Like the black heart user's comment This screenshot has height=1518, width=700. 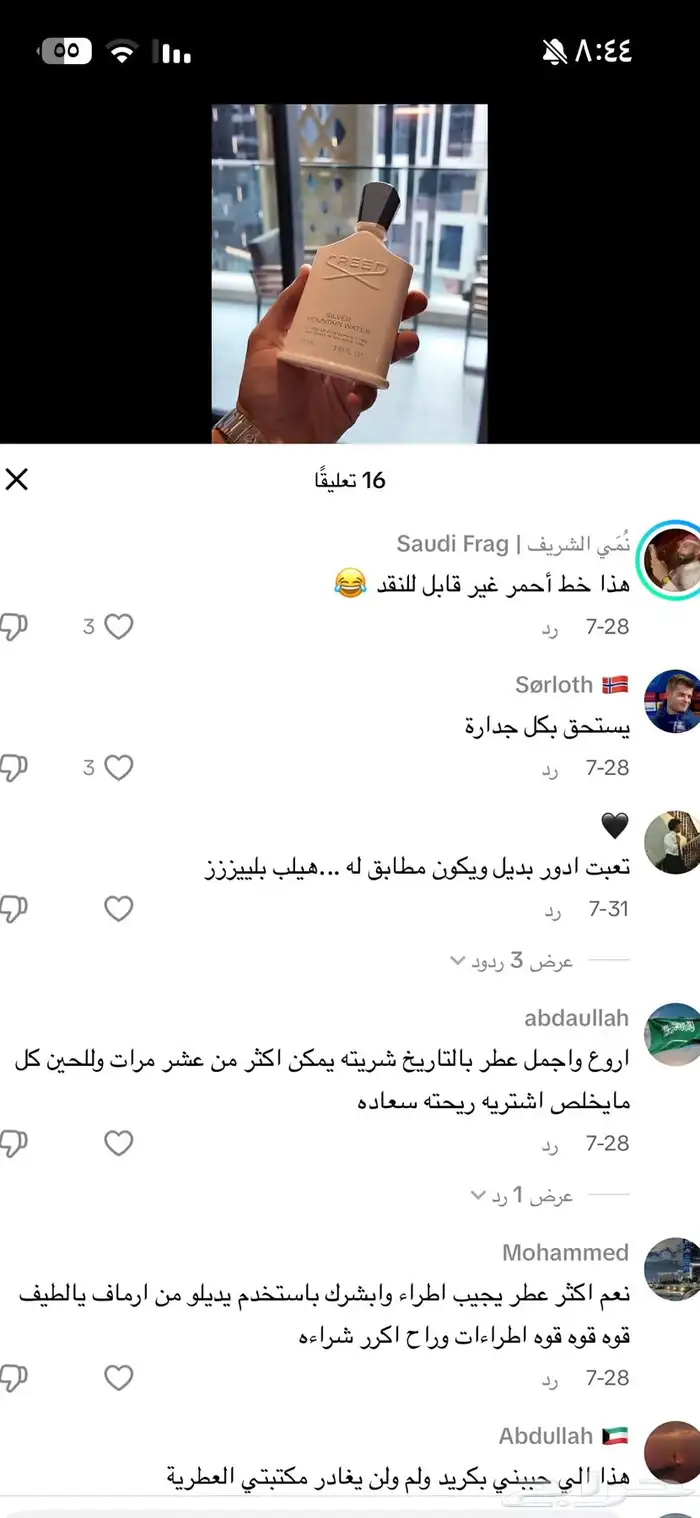tap(119, 909)
